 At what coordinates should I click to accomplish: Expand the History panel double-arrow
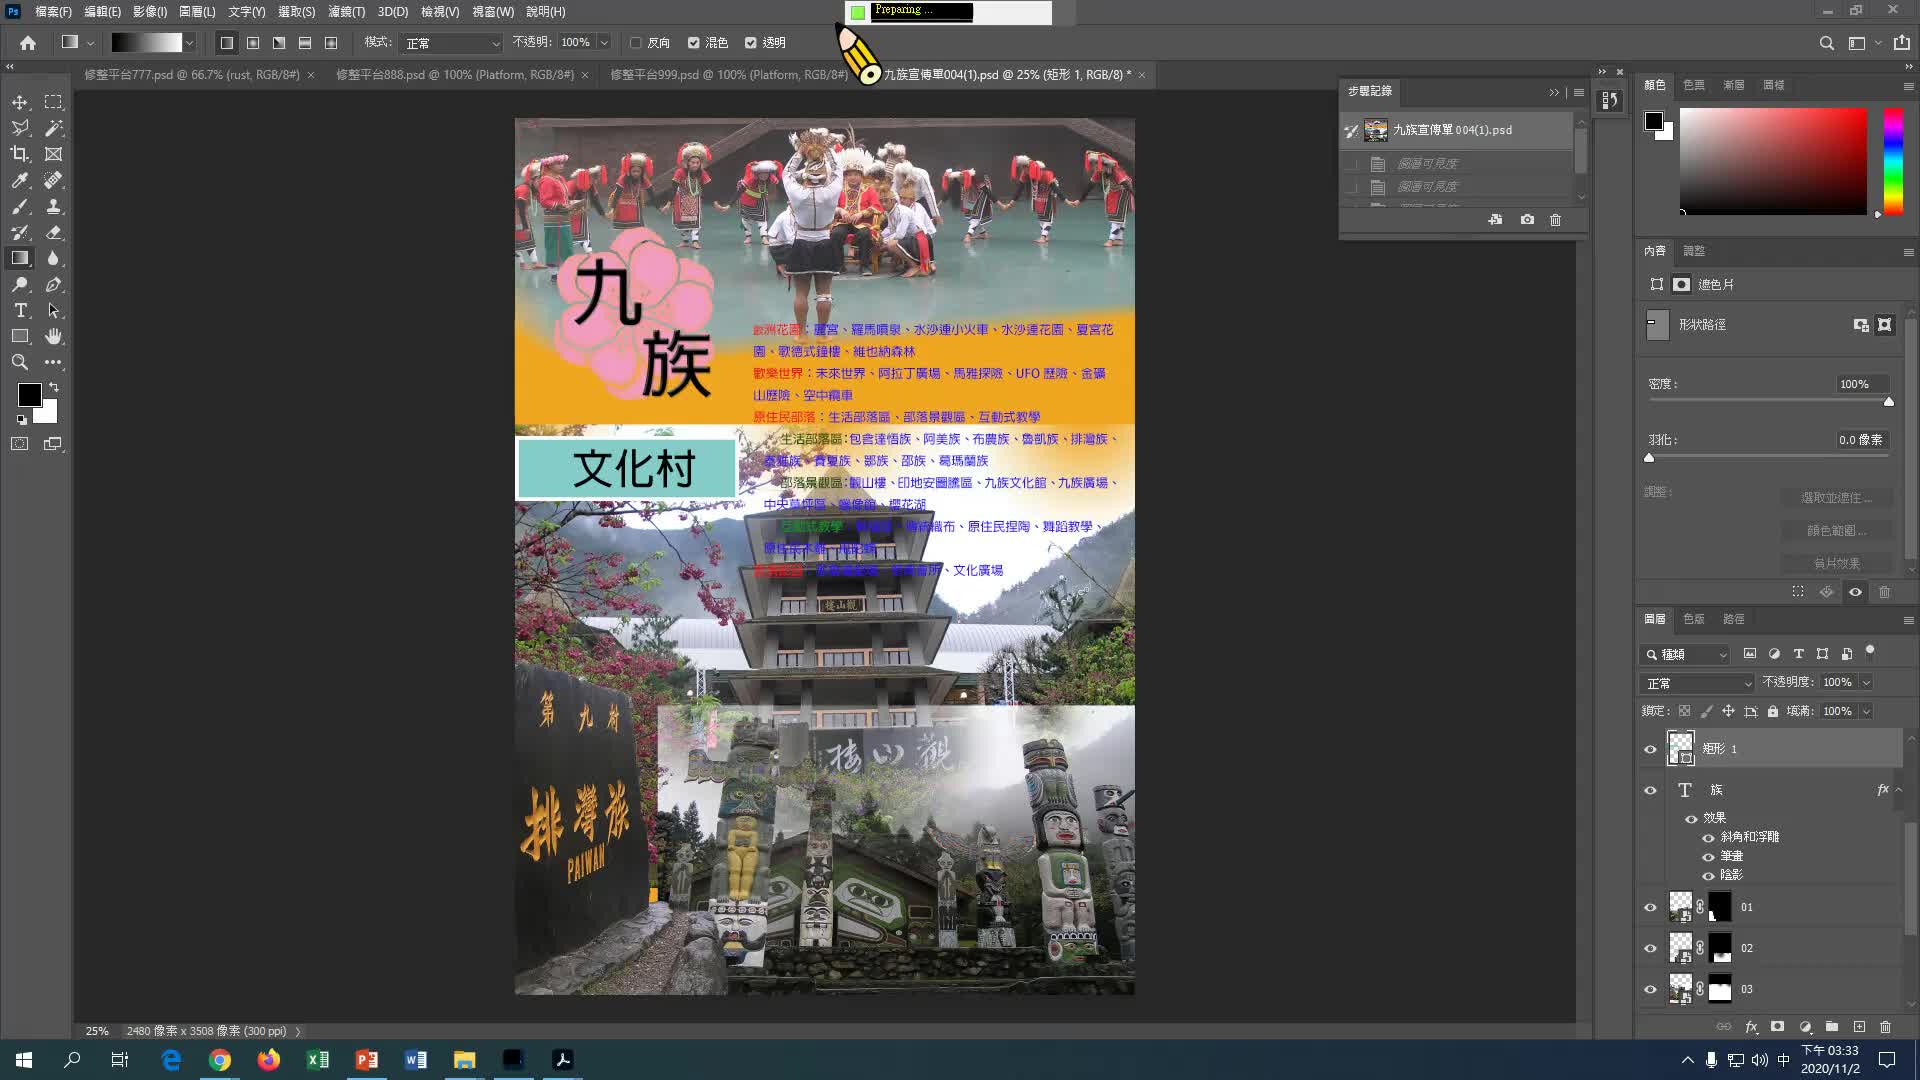pyautogui.click(x=1554, y=92)
